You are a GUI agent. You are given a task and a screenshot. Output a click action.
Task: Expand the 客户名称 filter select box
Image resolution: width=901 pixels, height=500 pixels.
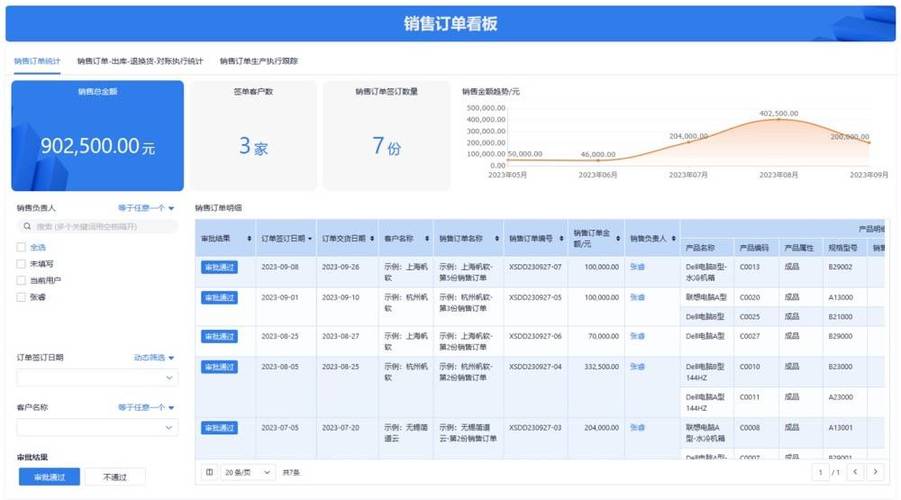[97, 428]
